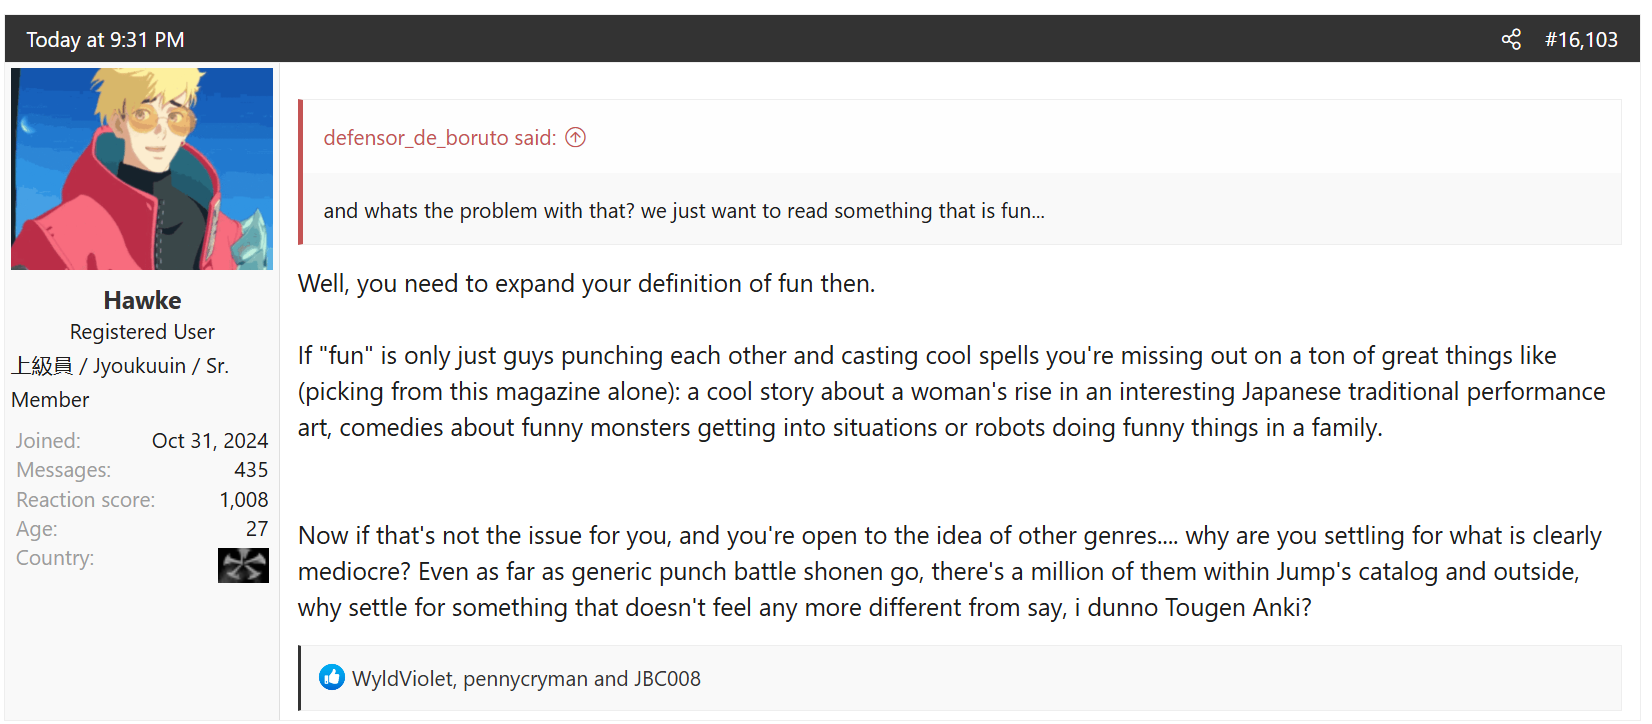1652x724 pixels.
Task: Click the "Registered User" banner
Action: click(x=142, y=332)
